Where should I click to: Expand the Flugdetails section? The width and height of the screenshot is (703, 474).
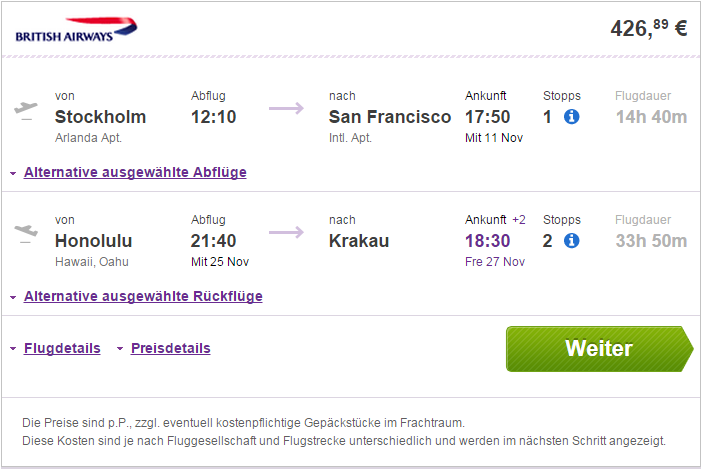tap(62, 348)
